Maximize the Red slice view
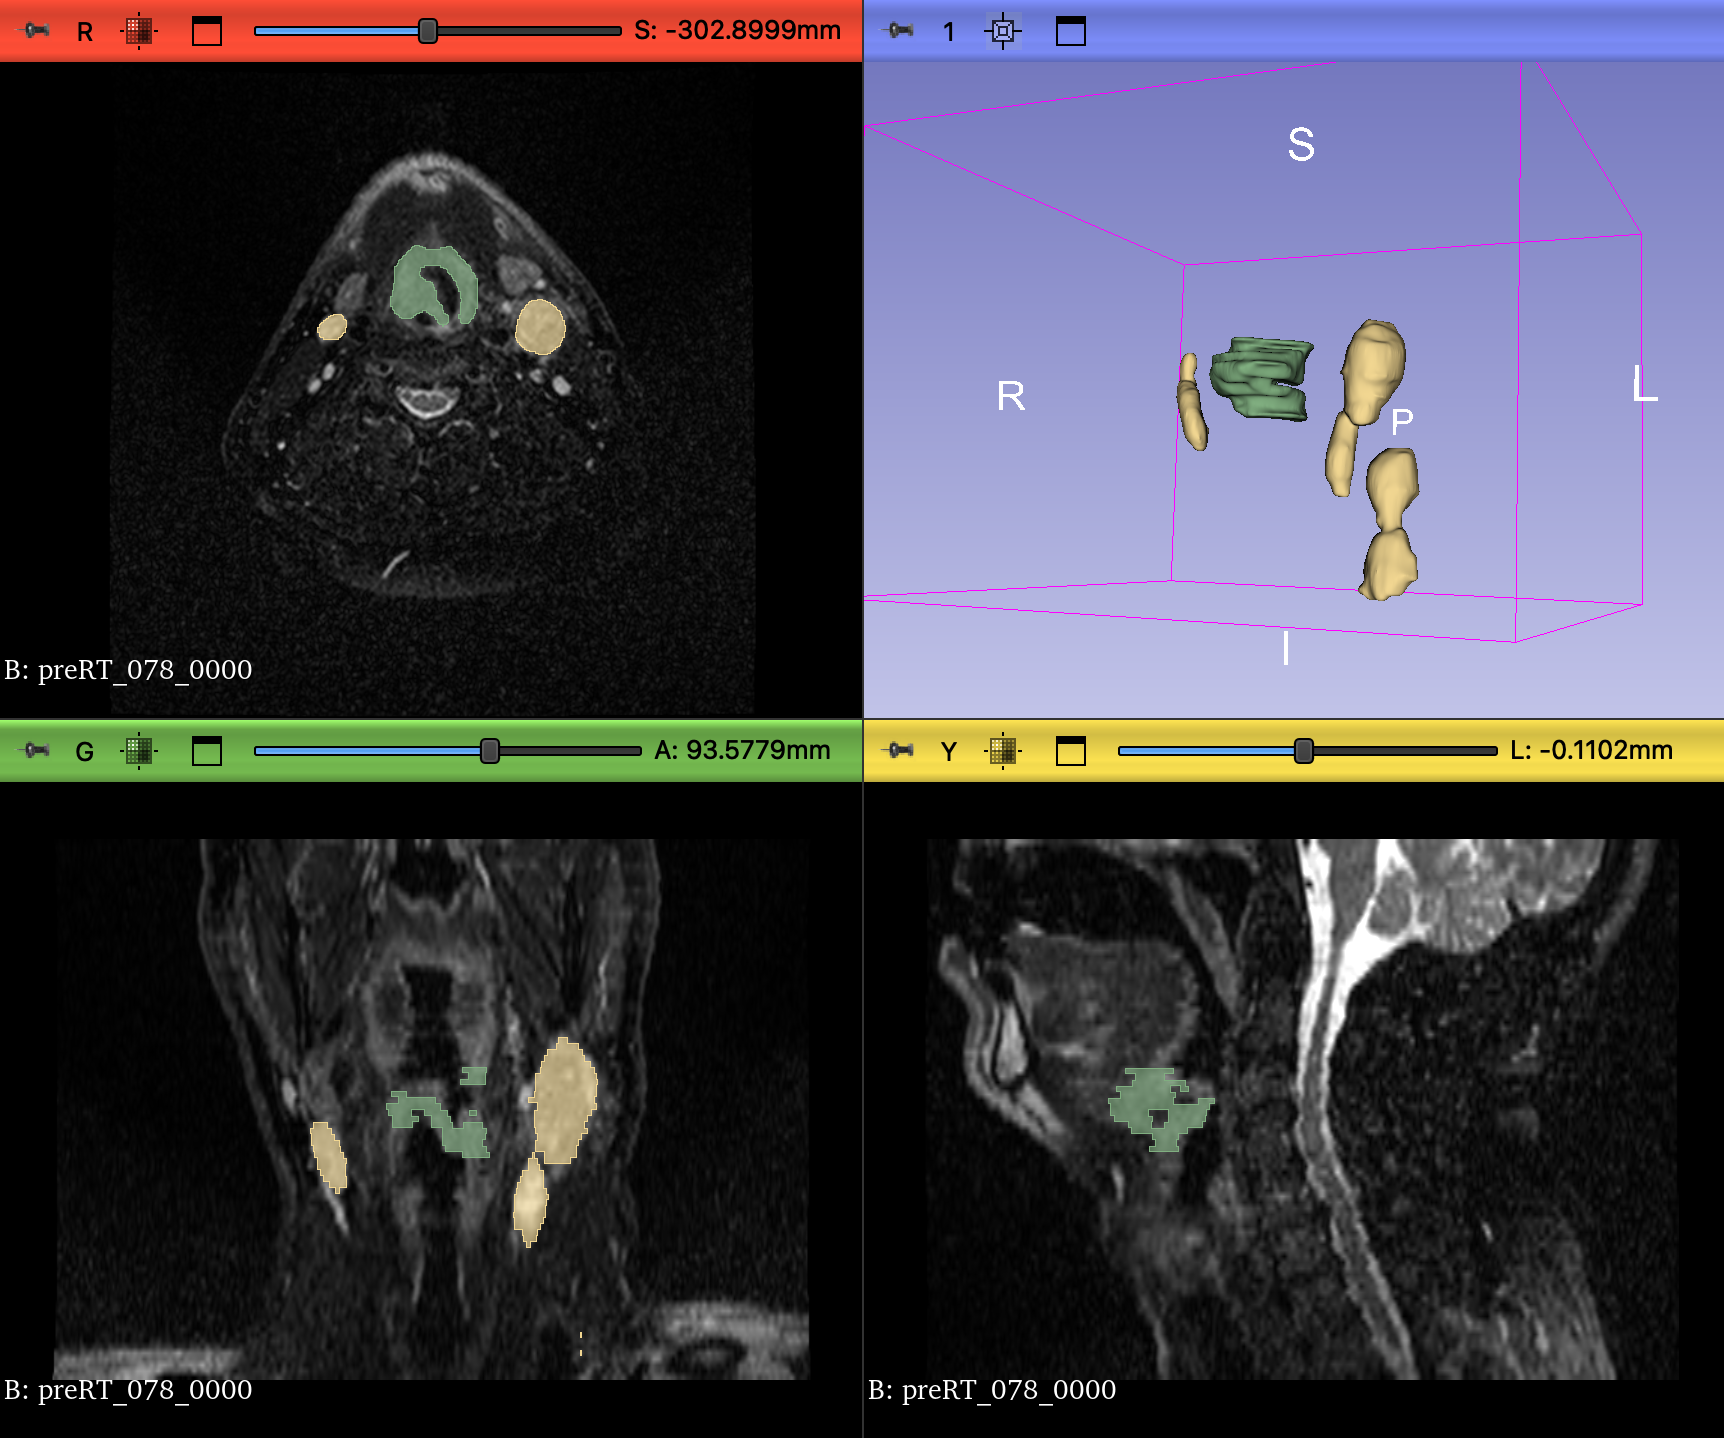Screen dimensions: 1724x1438 coord(206,31)
